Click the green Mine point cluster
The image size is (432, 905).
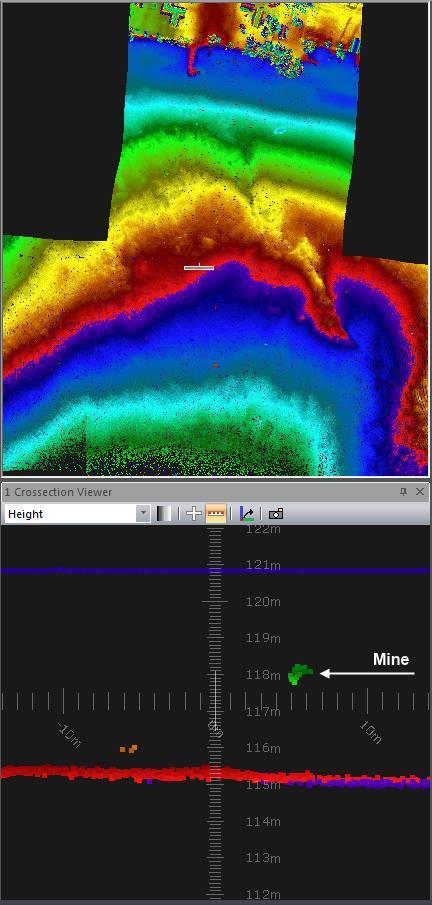point(300,674)
